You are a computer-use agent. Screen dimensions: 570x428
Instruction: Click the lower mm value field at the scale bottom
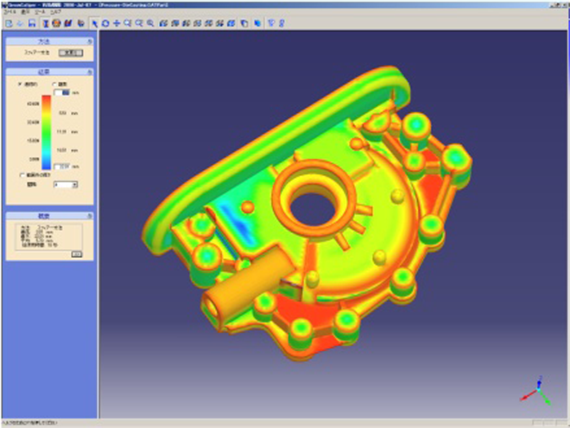coord(62,167)
